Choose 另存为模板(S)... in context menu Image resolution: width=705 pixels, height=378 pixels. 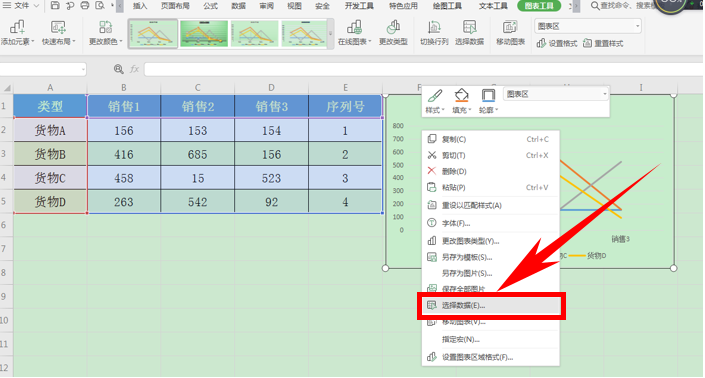pyautogui.click(x=491, y=258)
